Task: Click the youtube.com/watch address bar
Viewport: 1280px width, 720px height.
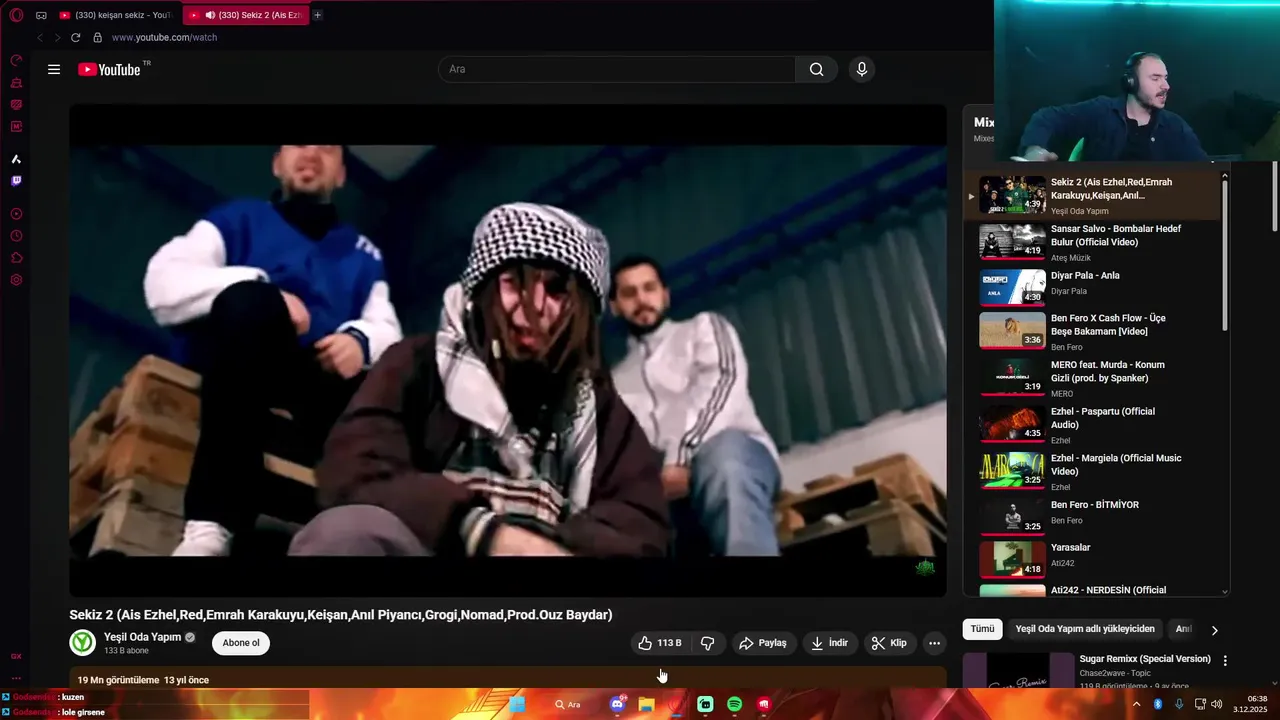Action: pyautogui.click(x=164, y=37)
